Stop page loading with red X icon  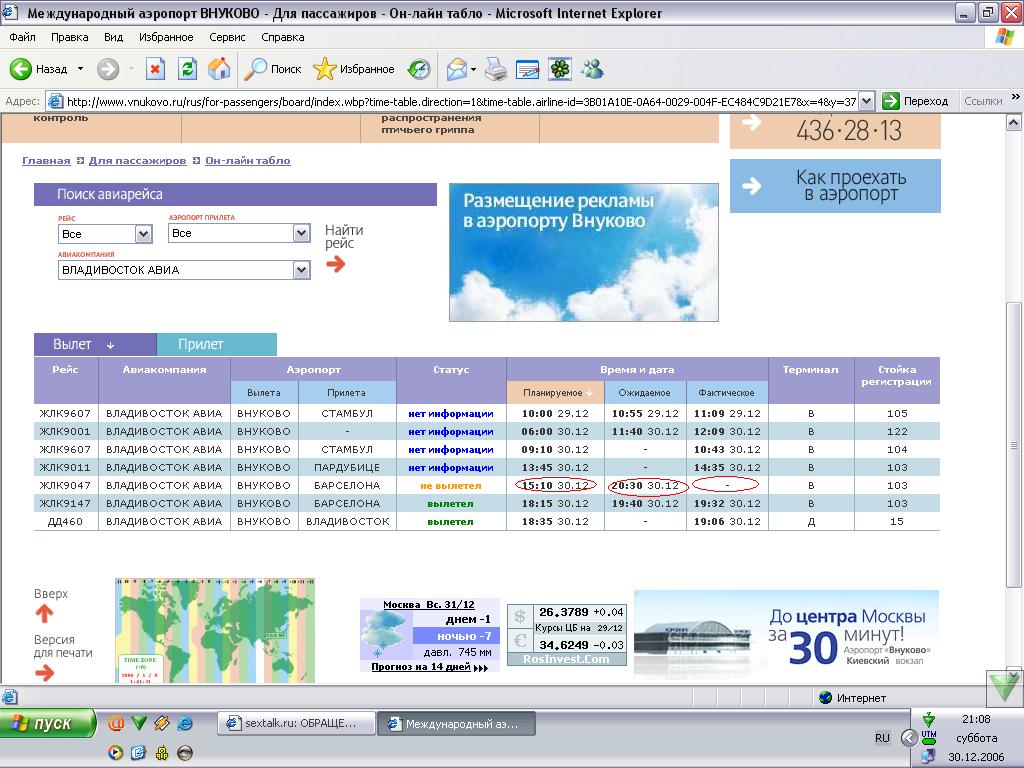(x=155, y=69)
